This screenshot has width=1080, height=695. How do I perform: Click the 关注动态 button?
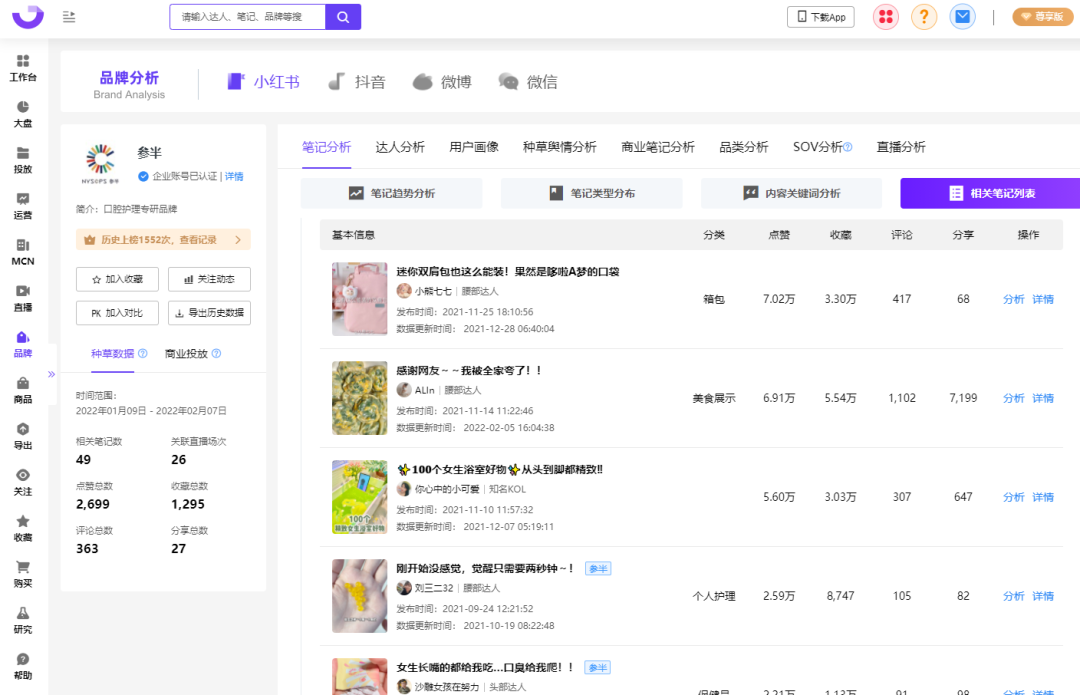[209, 279]
